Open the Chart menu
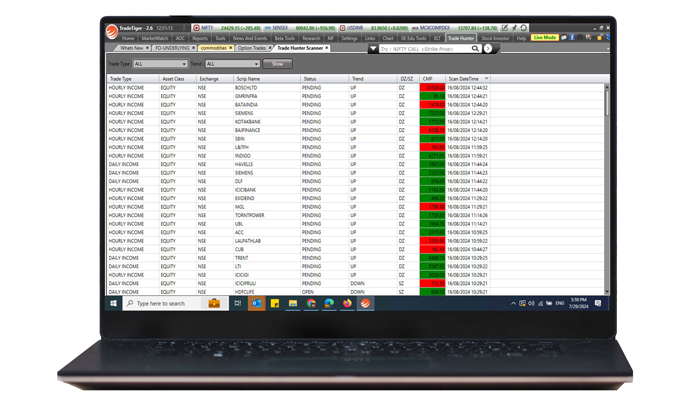This screenshot has width=700, height=402. 388,38
